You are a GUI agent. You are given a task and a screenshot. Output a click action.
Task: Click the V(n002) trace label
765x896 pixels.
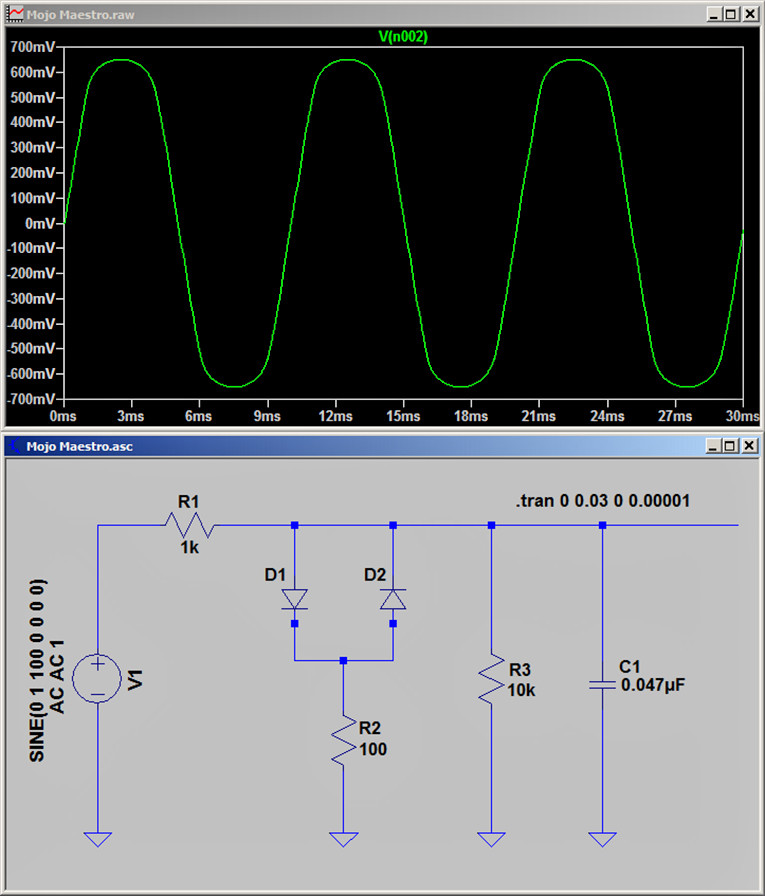tap(403, 37)
